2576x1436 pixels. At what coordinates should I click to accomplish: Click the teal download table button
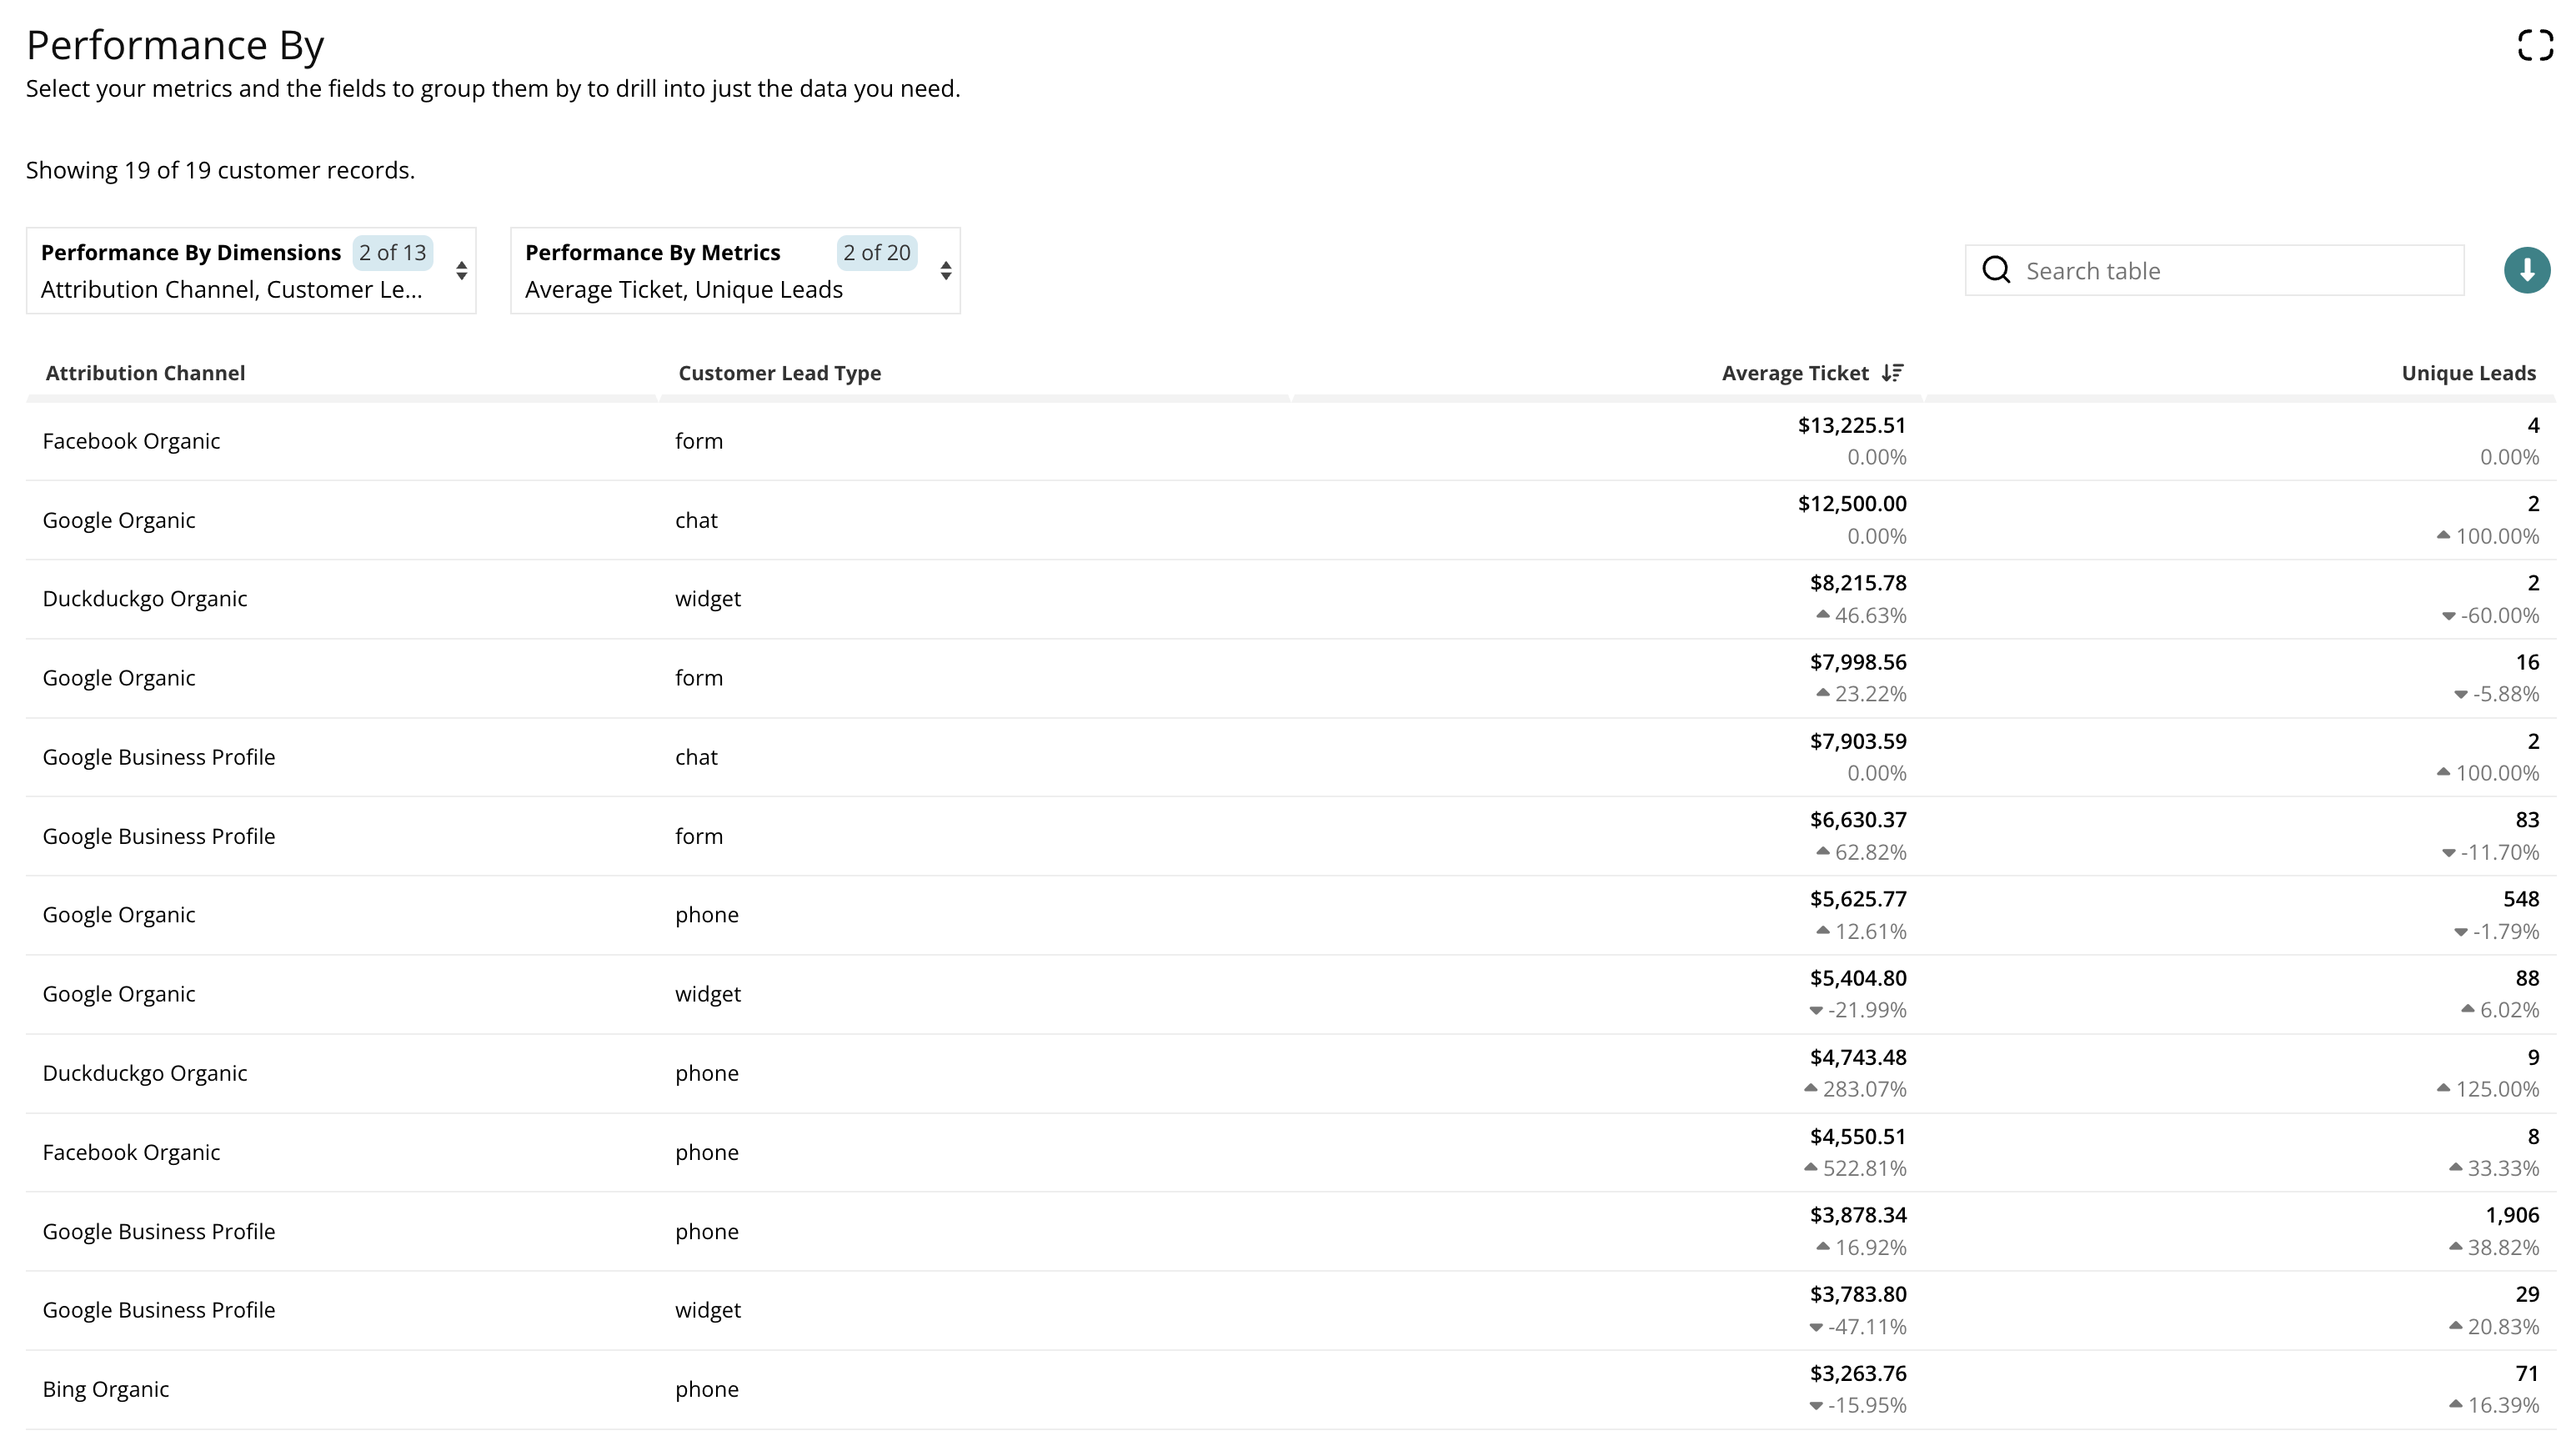tap(2526, 270)
